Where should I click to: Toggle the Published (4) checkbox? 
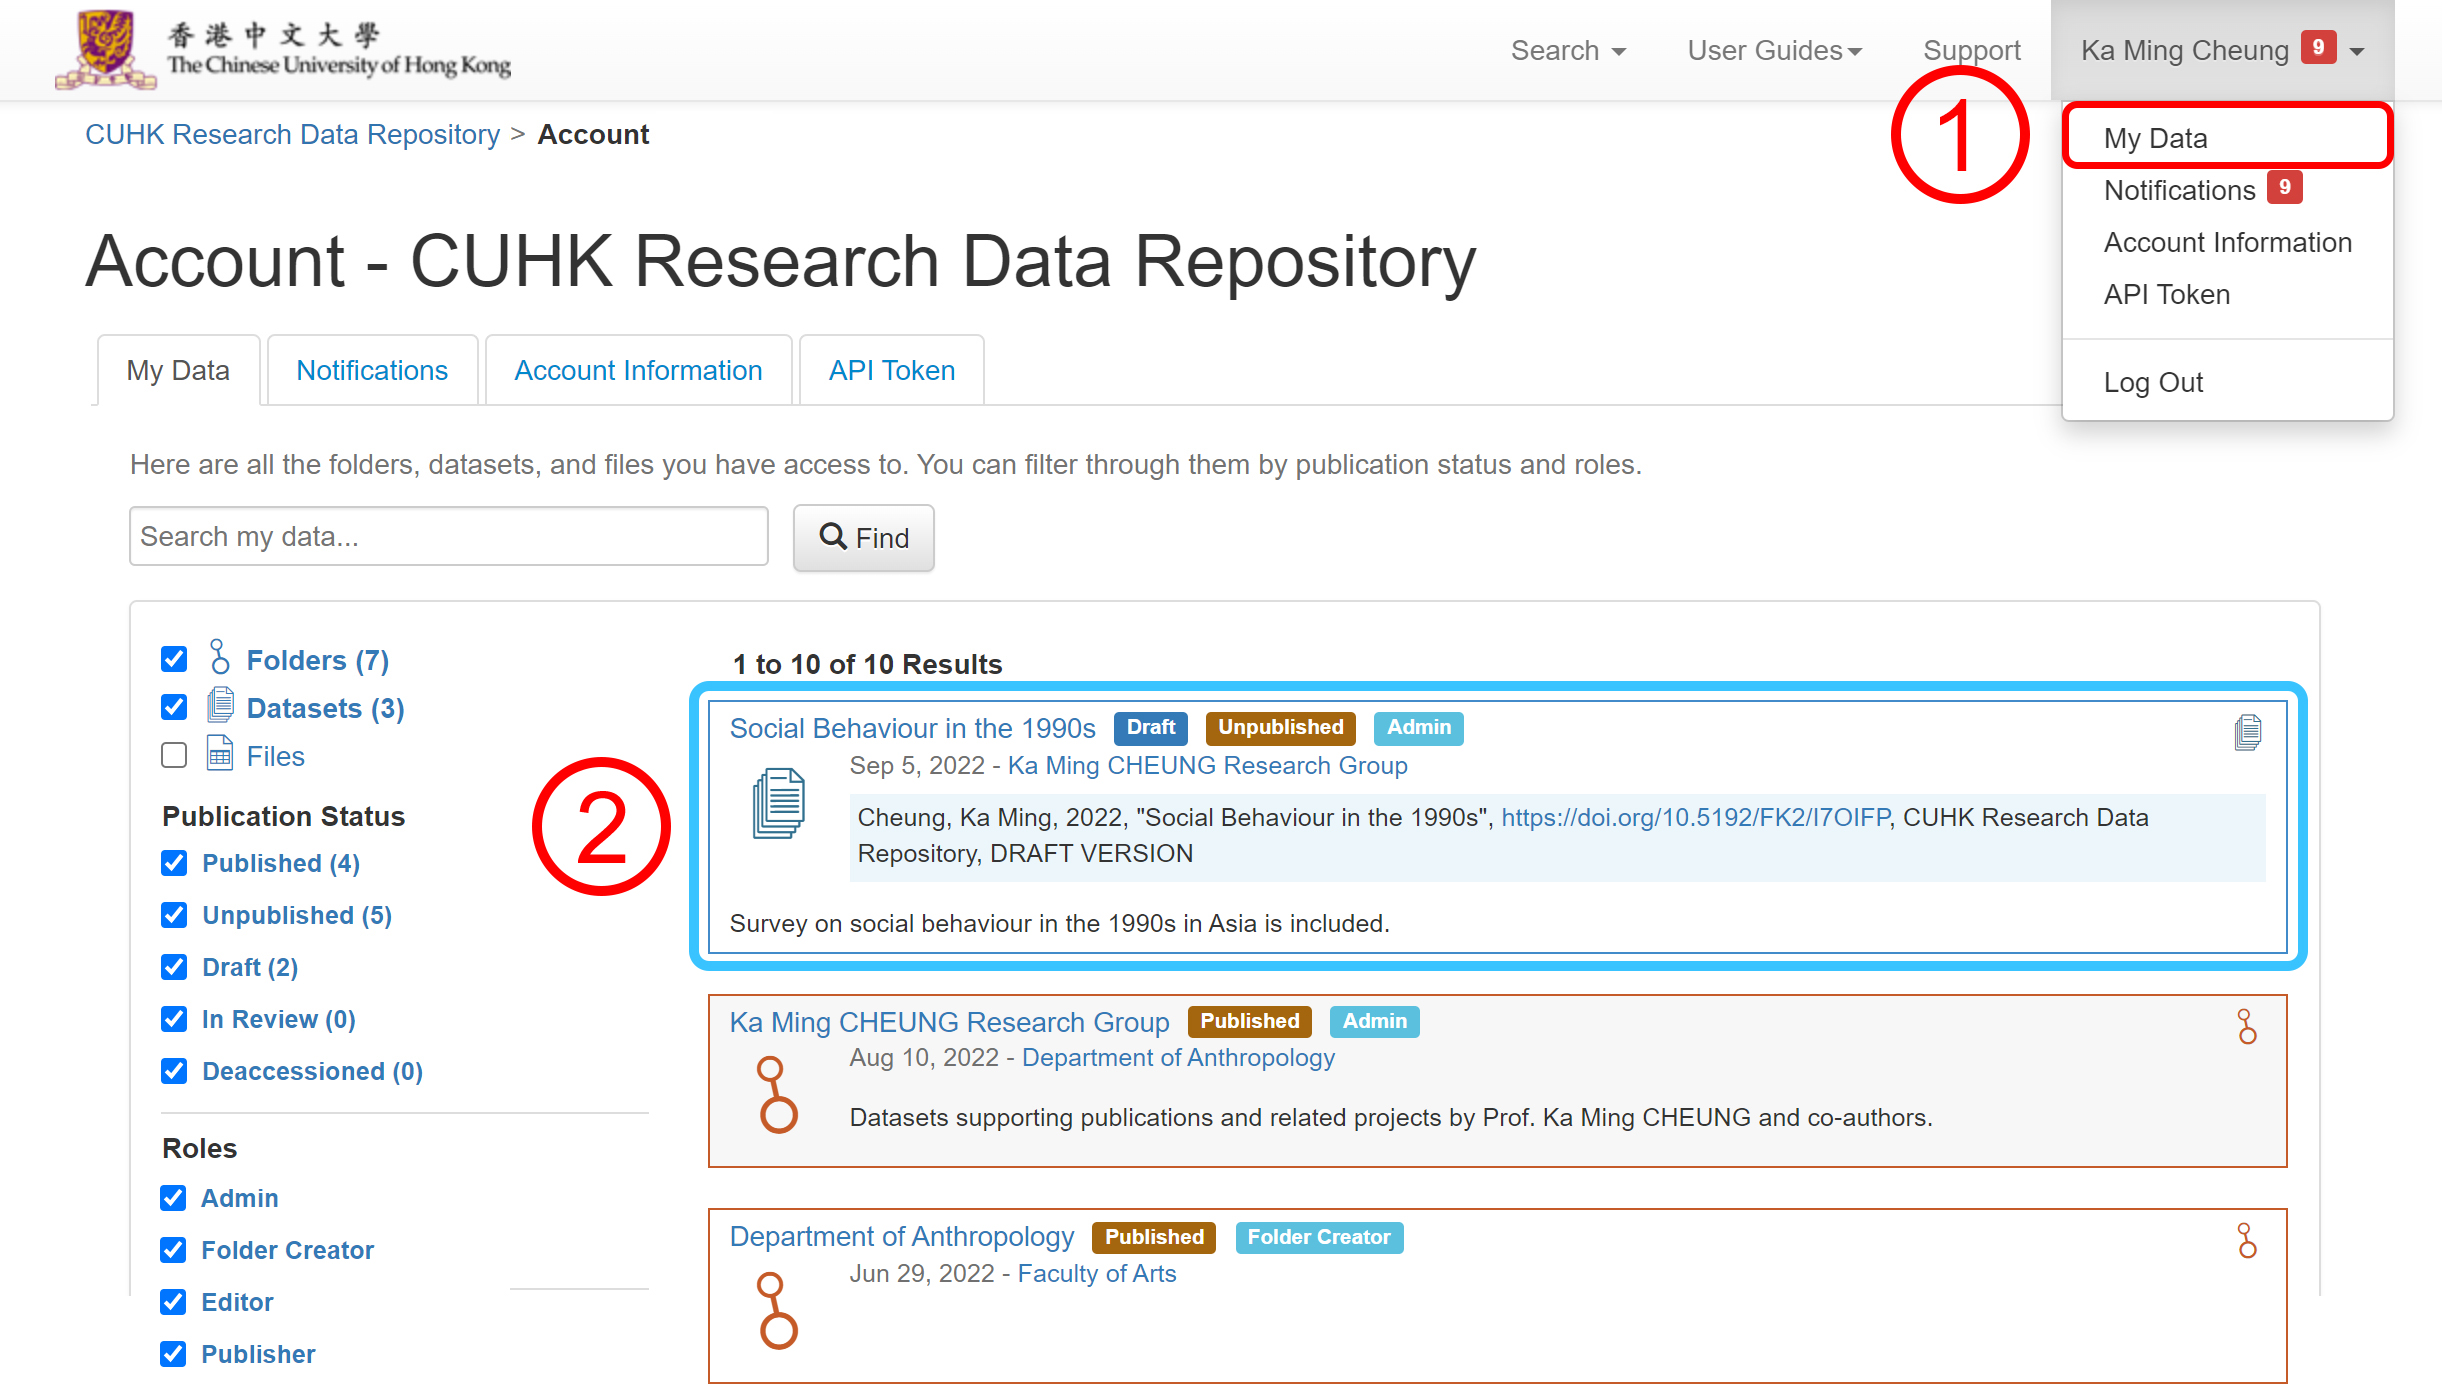tap(174, 863)
